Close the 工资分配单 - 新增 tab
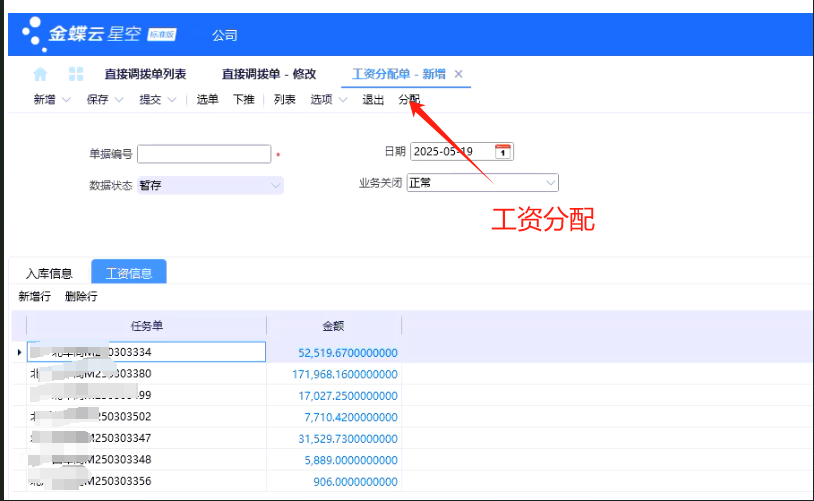This screenshot has width=814, height=501. pos(459,74)
